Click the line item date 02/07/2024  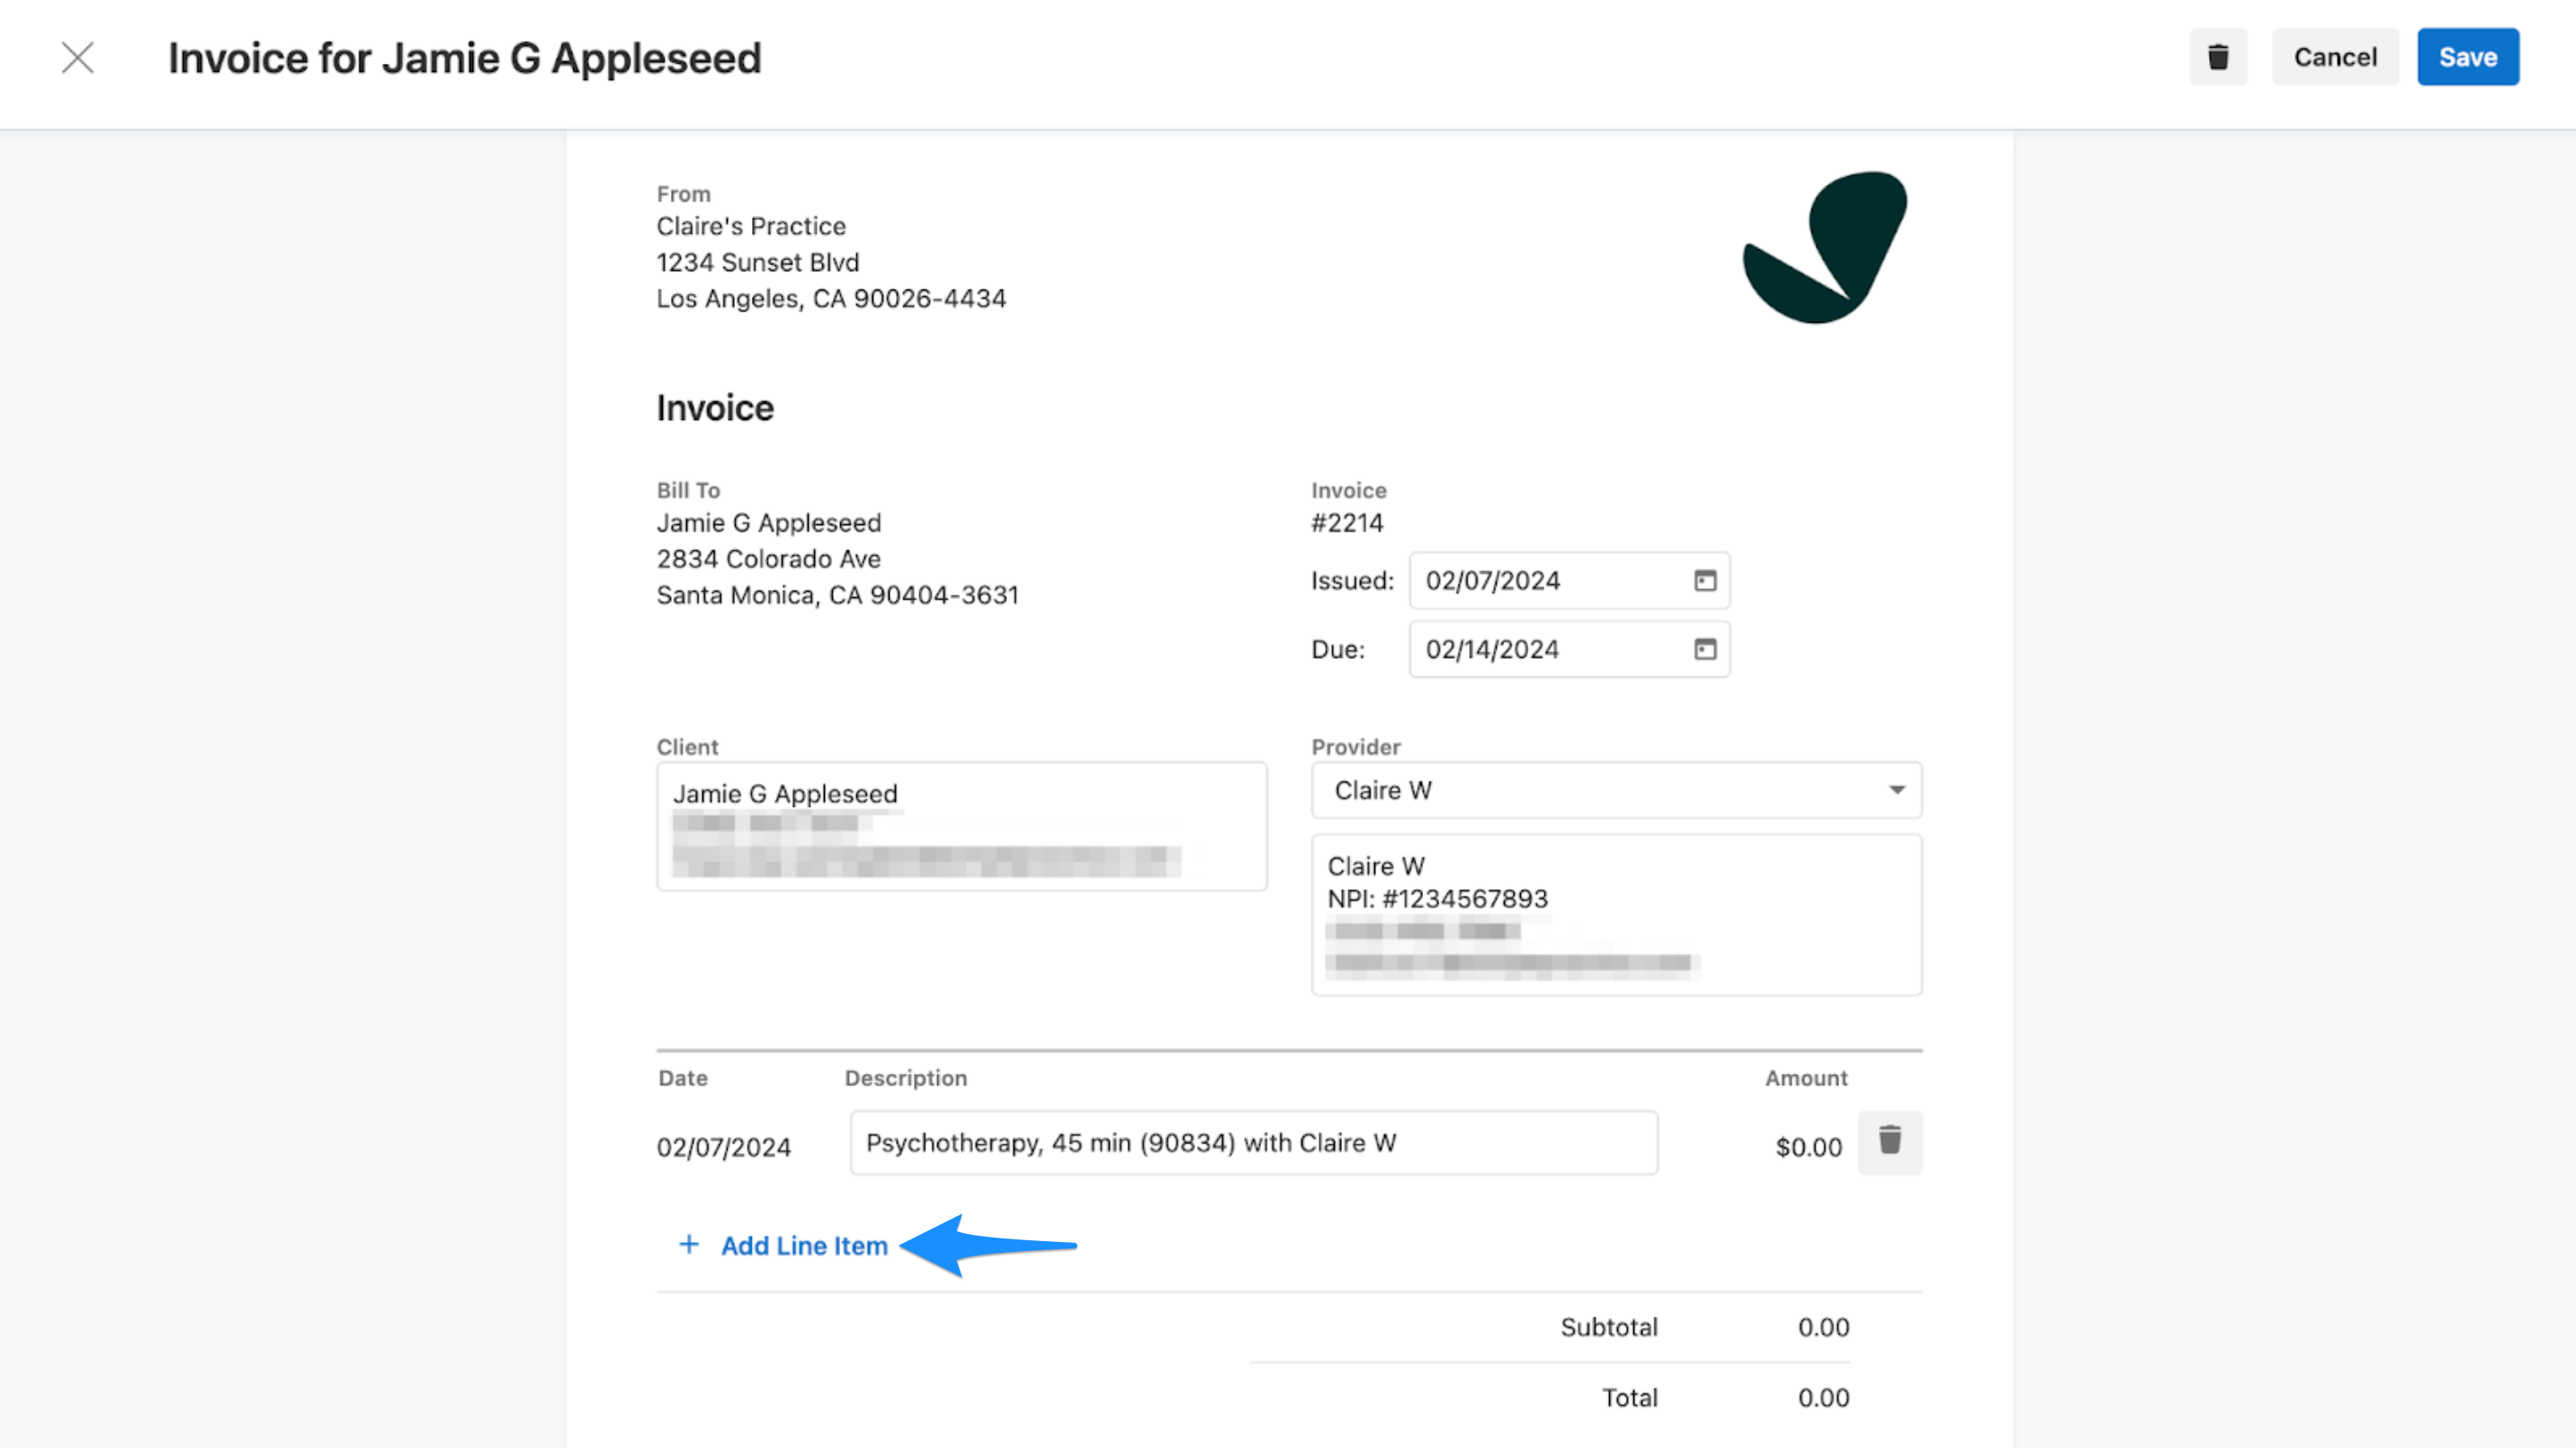[x=723, y=1147]
